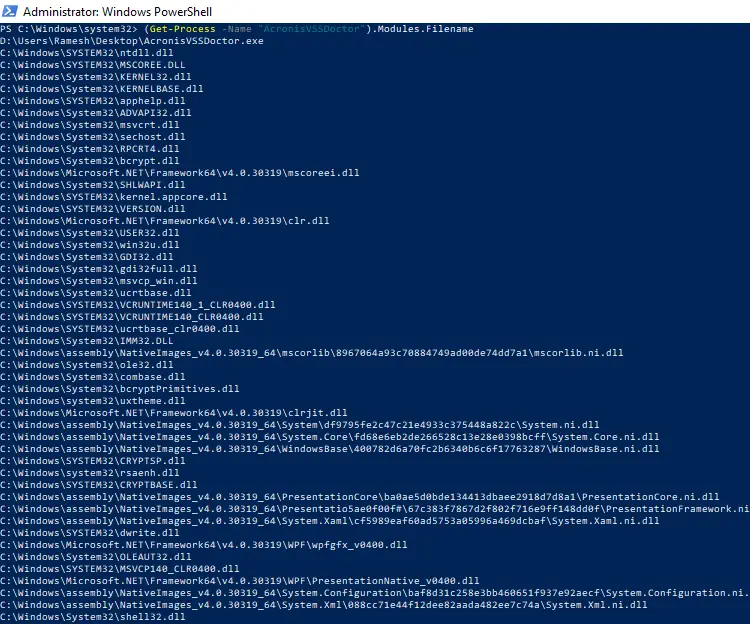This screenshot has width=750, height=624.
Task: Click the Get-Process cmdlet in command line
Action: (x=182, y=29)
